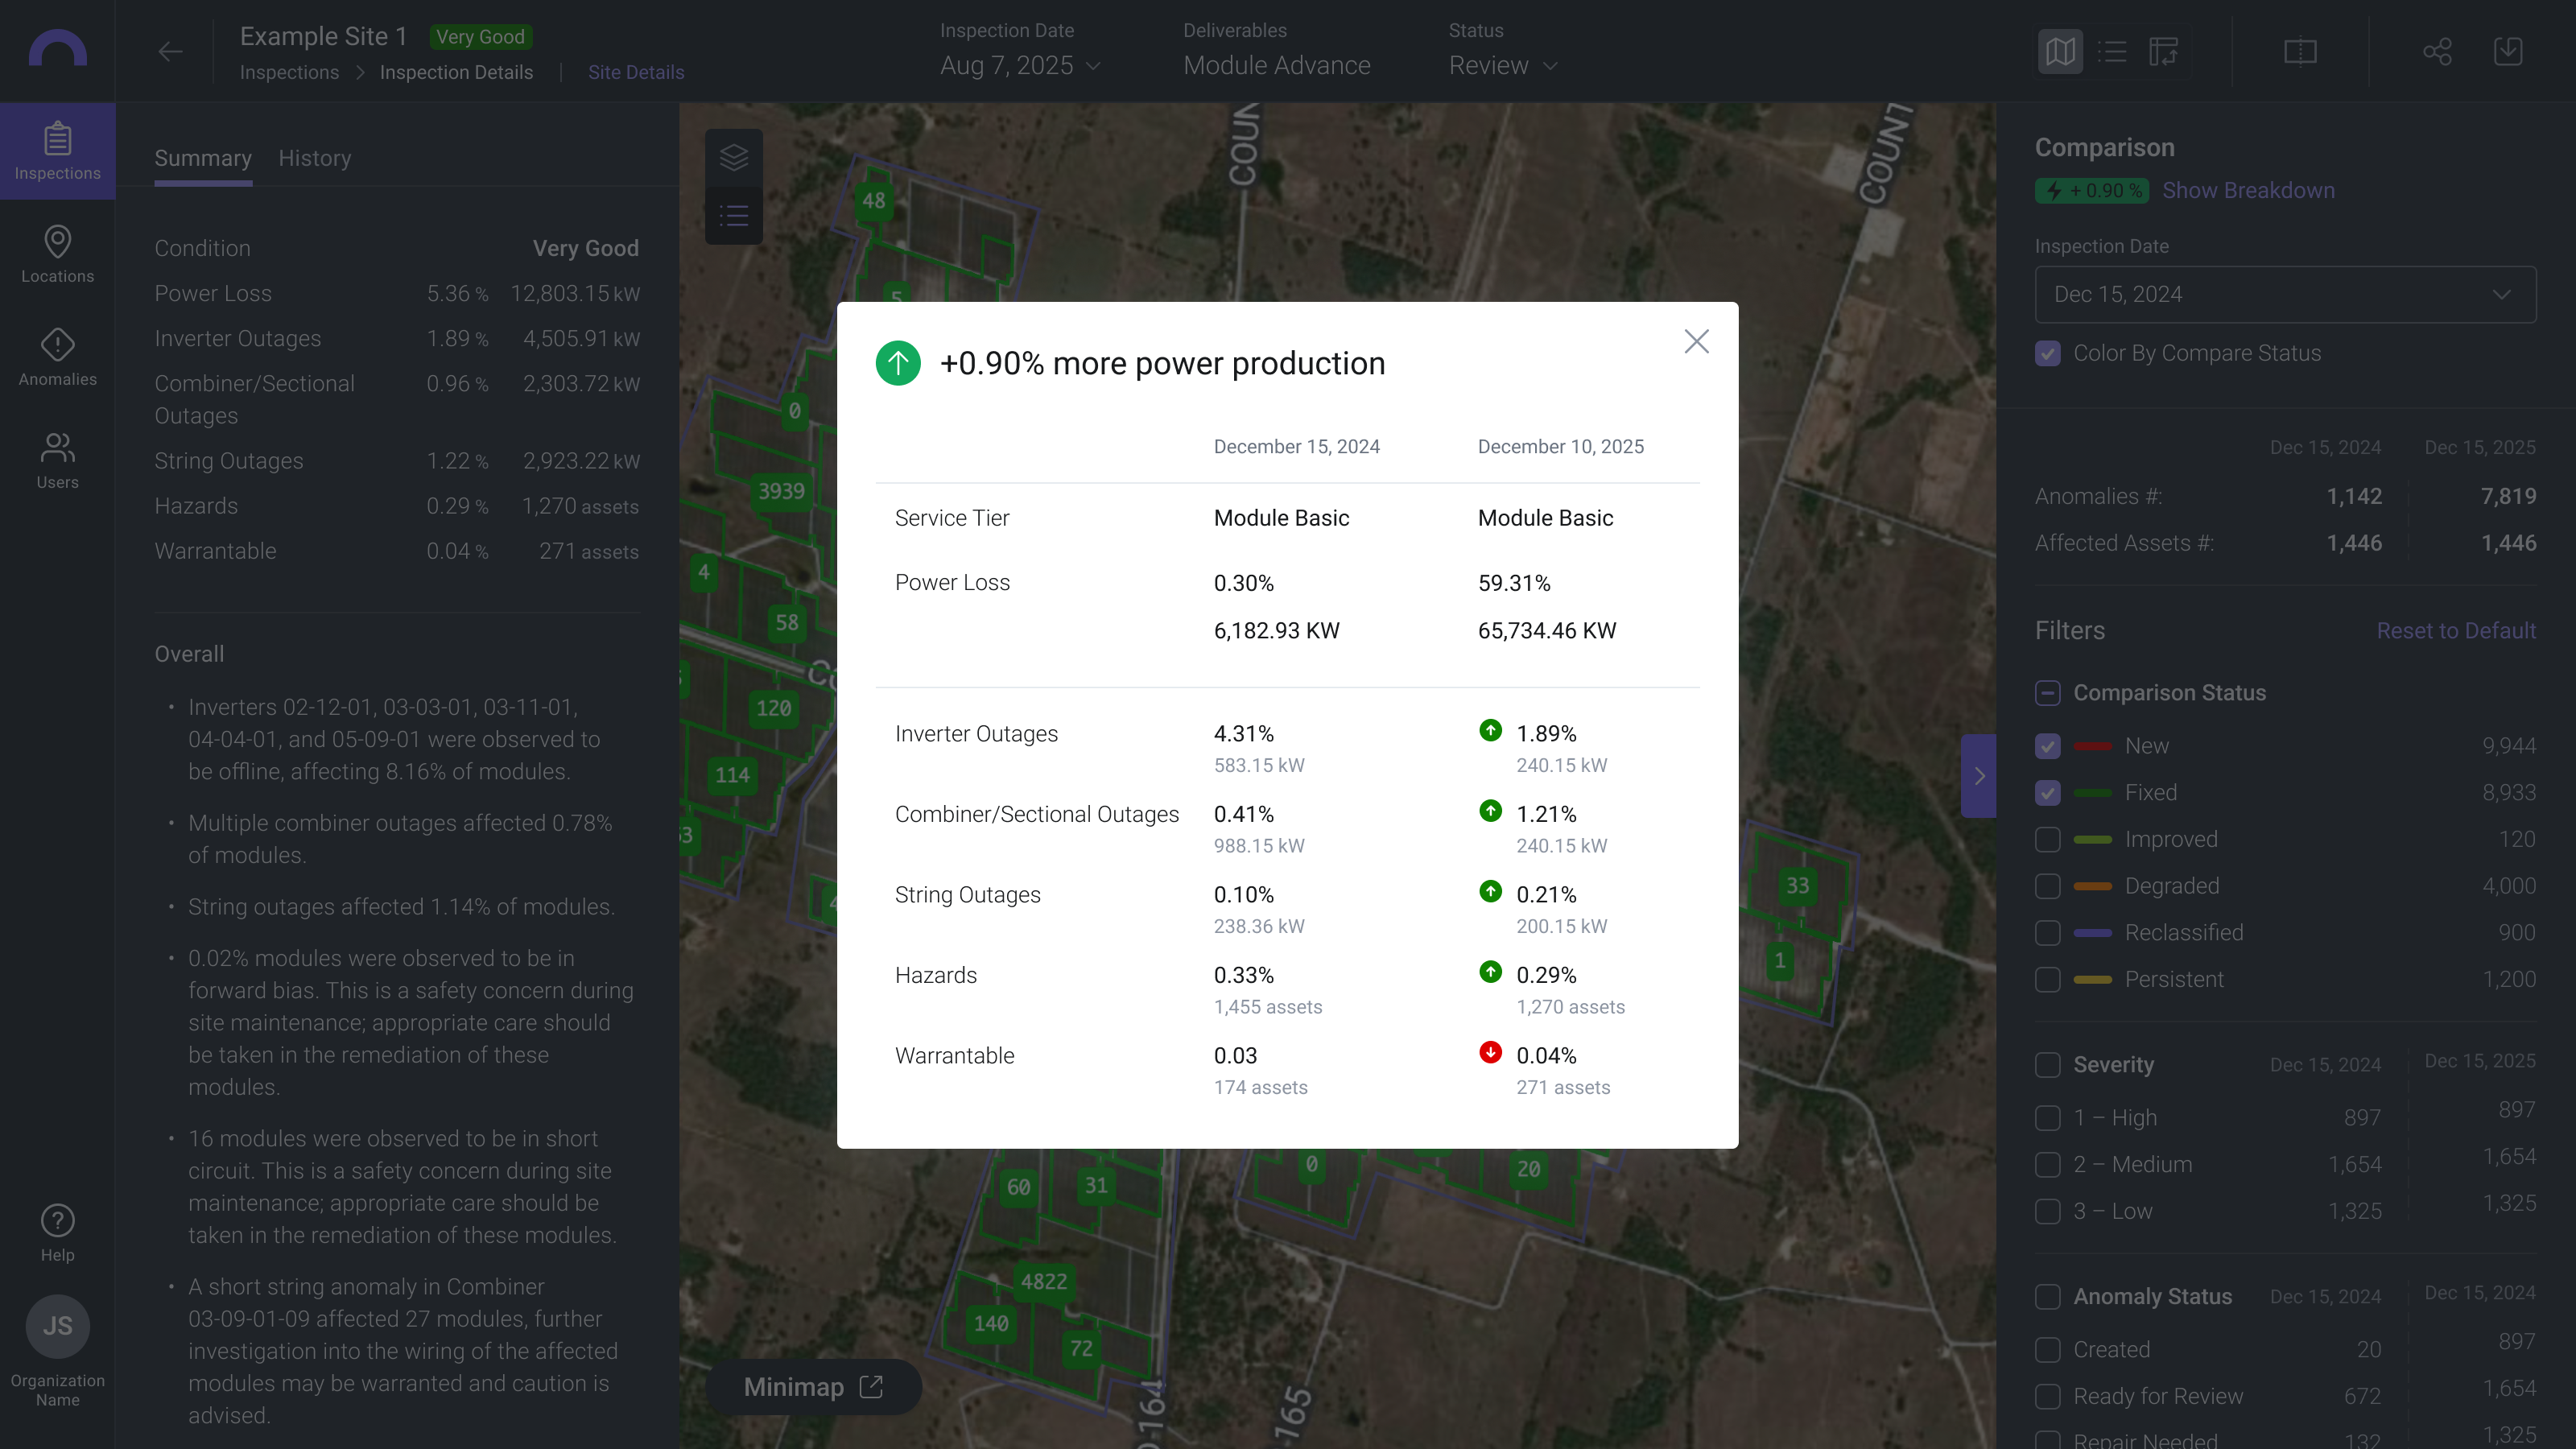Open the comparison date Dec 15, 2024 dropdown

[2285, 294]
